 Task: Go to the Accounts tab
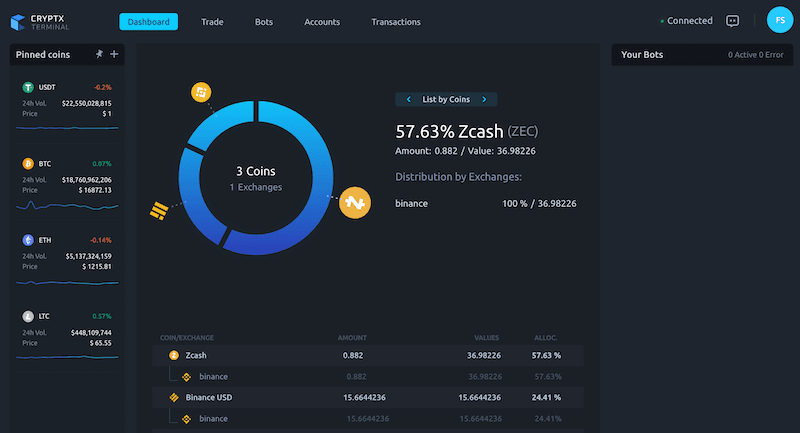pos(322,22)
